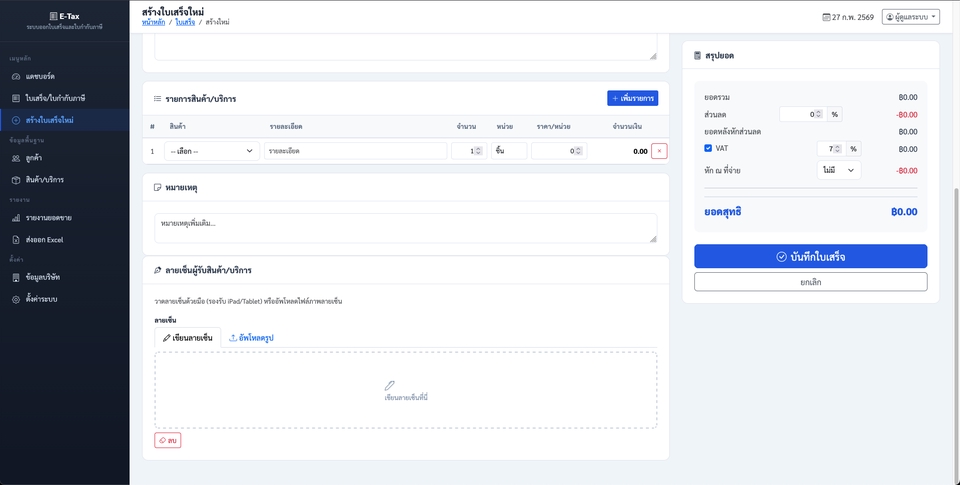Click the quantity stepper field
This screenshot has width=960, height=485.
point(467,151)
